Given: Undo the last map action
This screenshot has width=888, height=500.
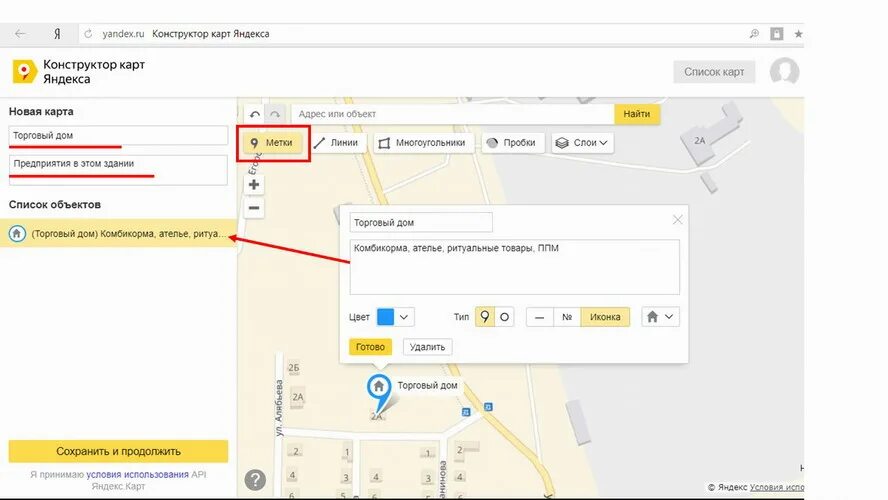Looking at the screenshot, I should [255, 114].
